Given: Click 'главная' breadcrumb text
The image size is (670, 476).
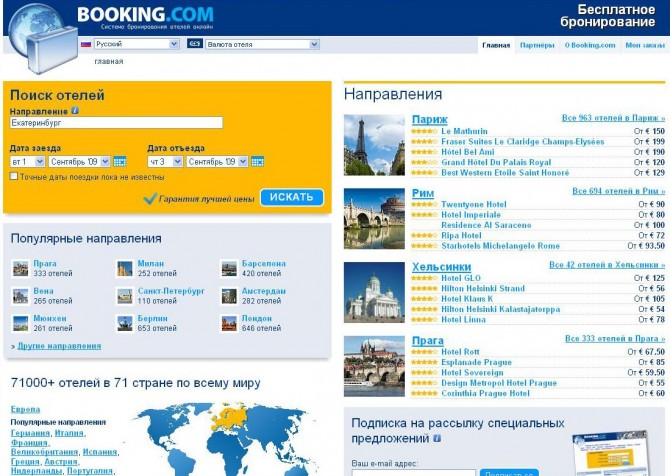Looking at the screenshot, I should [x=109, y=62].
